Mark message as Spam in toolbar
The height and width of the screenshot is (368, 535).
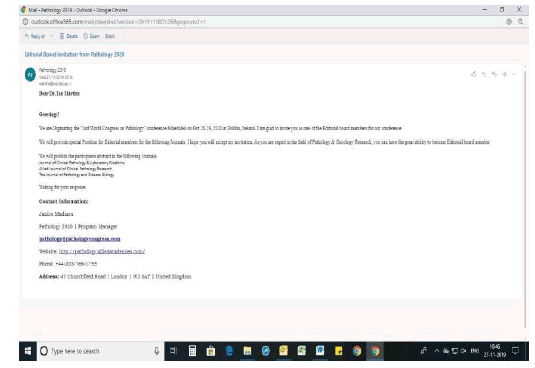(x=91, y=36)
